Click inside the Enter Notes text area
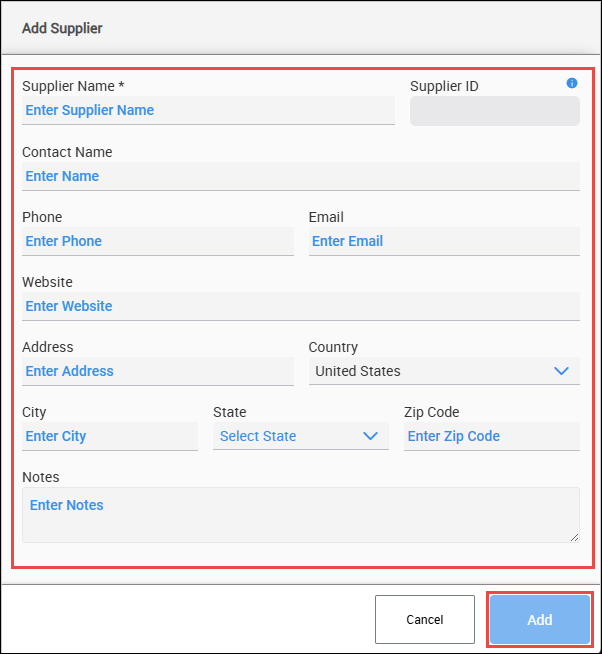 (x=300, y=515)
